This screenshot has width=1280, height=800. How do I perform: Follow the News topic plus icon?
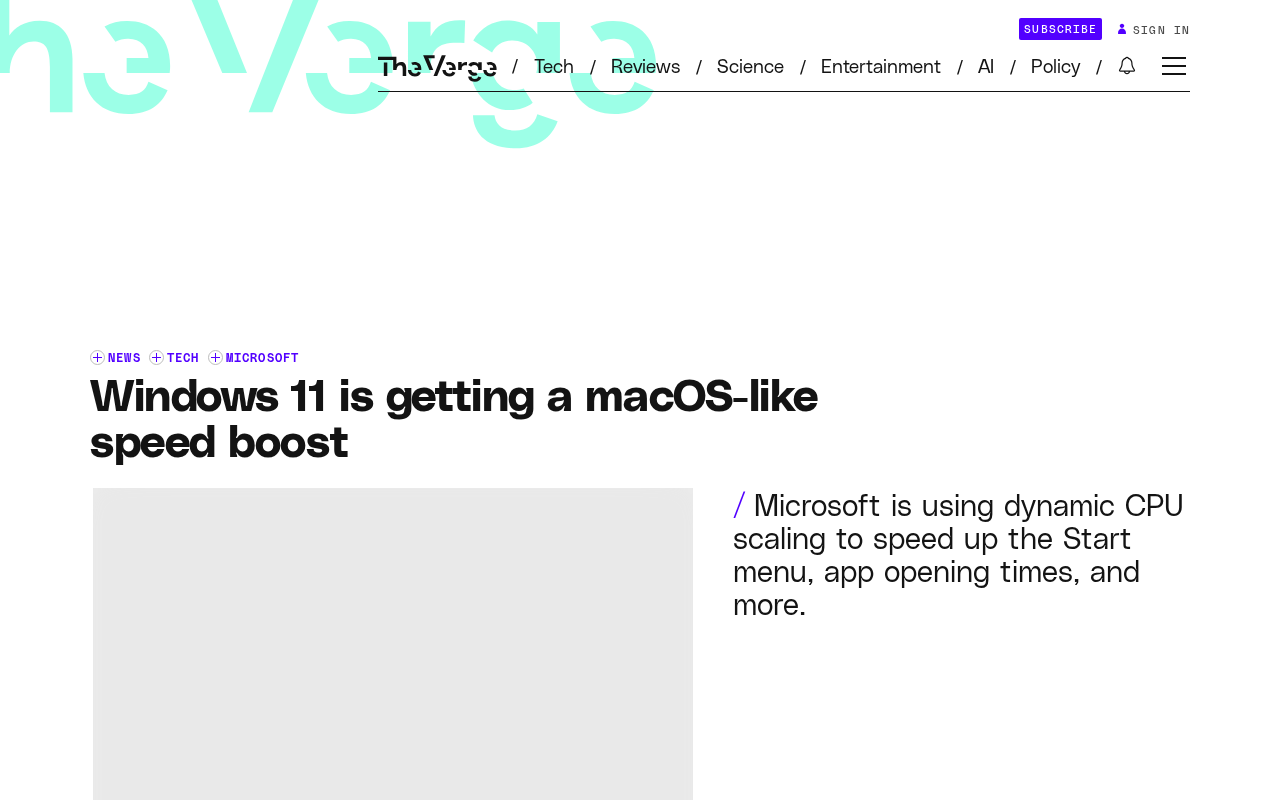point(97,358)
